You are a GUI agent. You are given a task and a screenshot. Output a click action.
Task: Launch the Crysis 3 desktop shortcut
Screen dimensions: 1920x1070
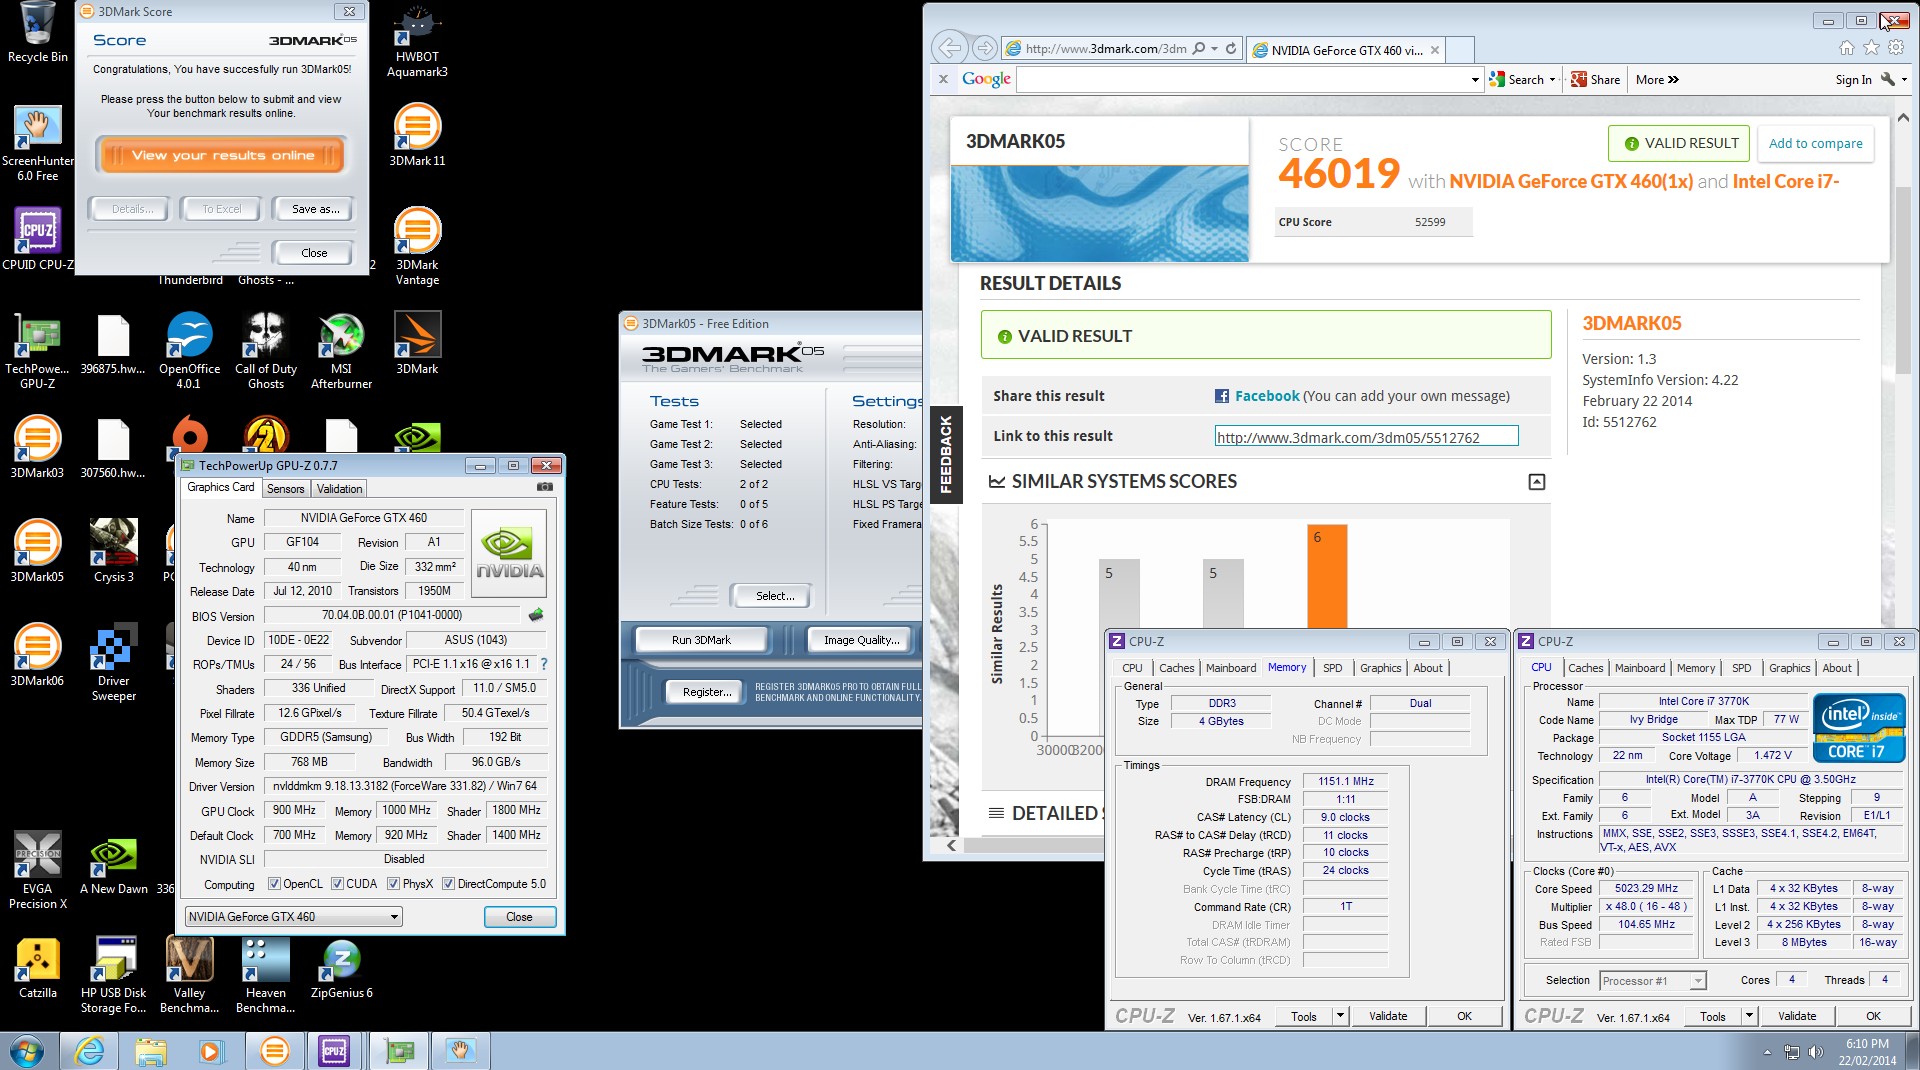113,551
